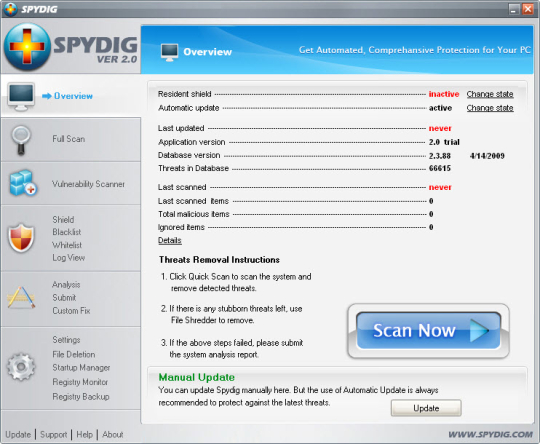Click threats count '66615'
This screenshot has width=540, height=444.
[439, 168]
